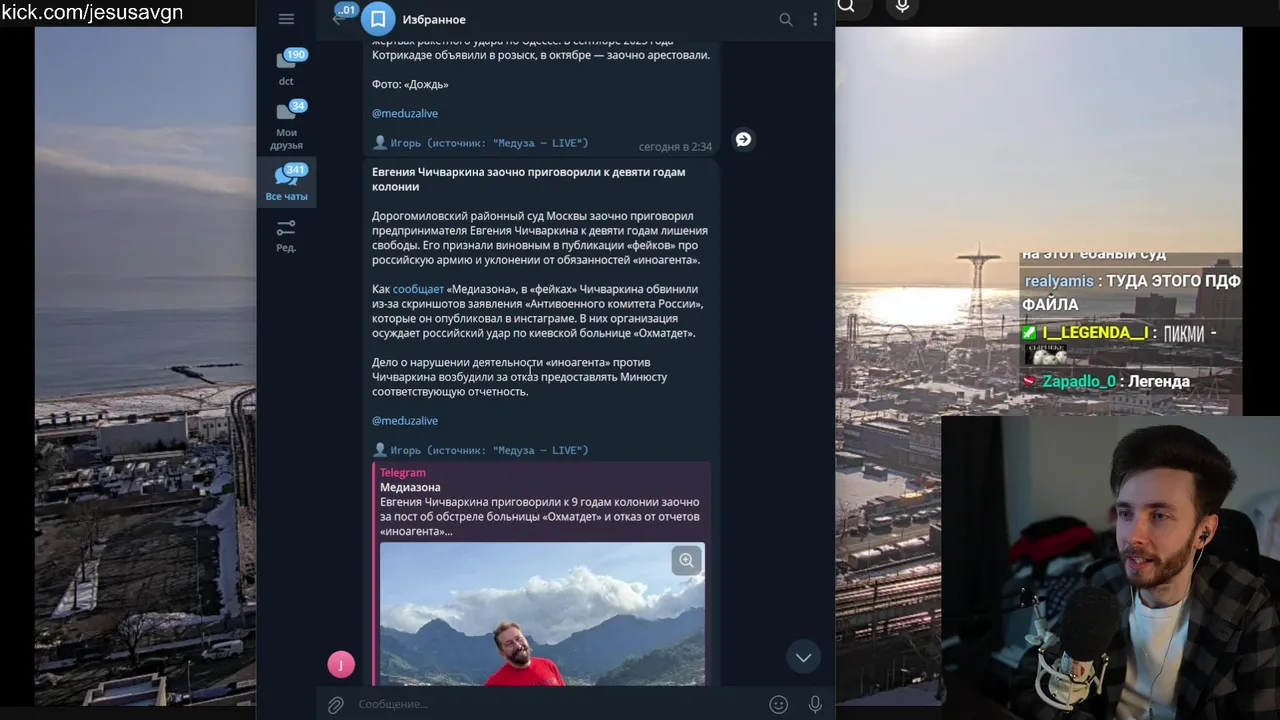Go back using the arrow beside Избранное
The image size is (1280, 720).
point(338,19)
